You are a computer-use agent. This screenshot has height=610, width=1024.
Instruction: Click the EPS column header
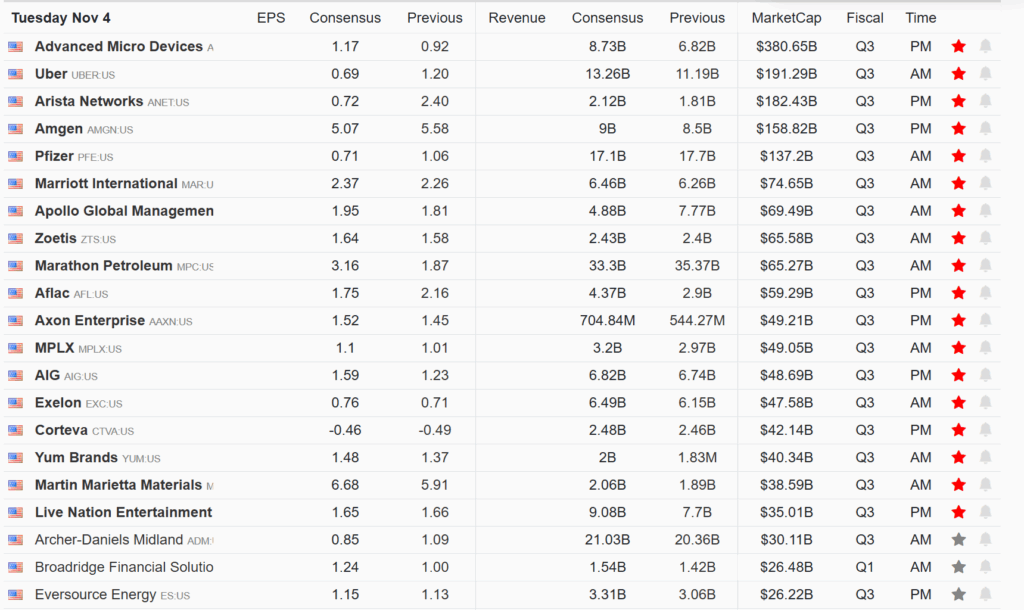(x=270, y=17)
